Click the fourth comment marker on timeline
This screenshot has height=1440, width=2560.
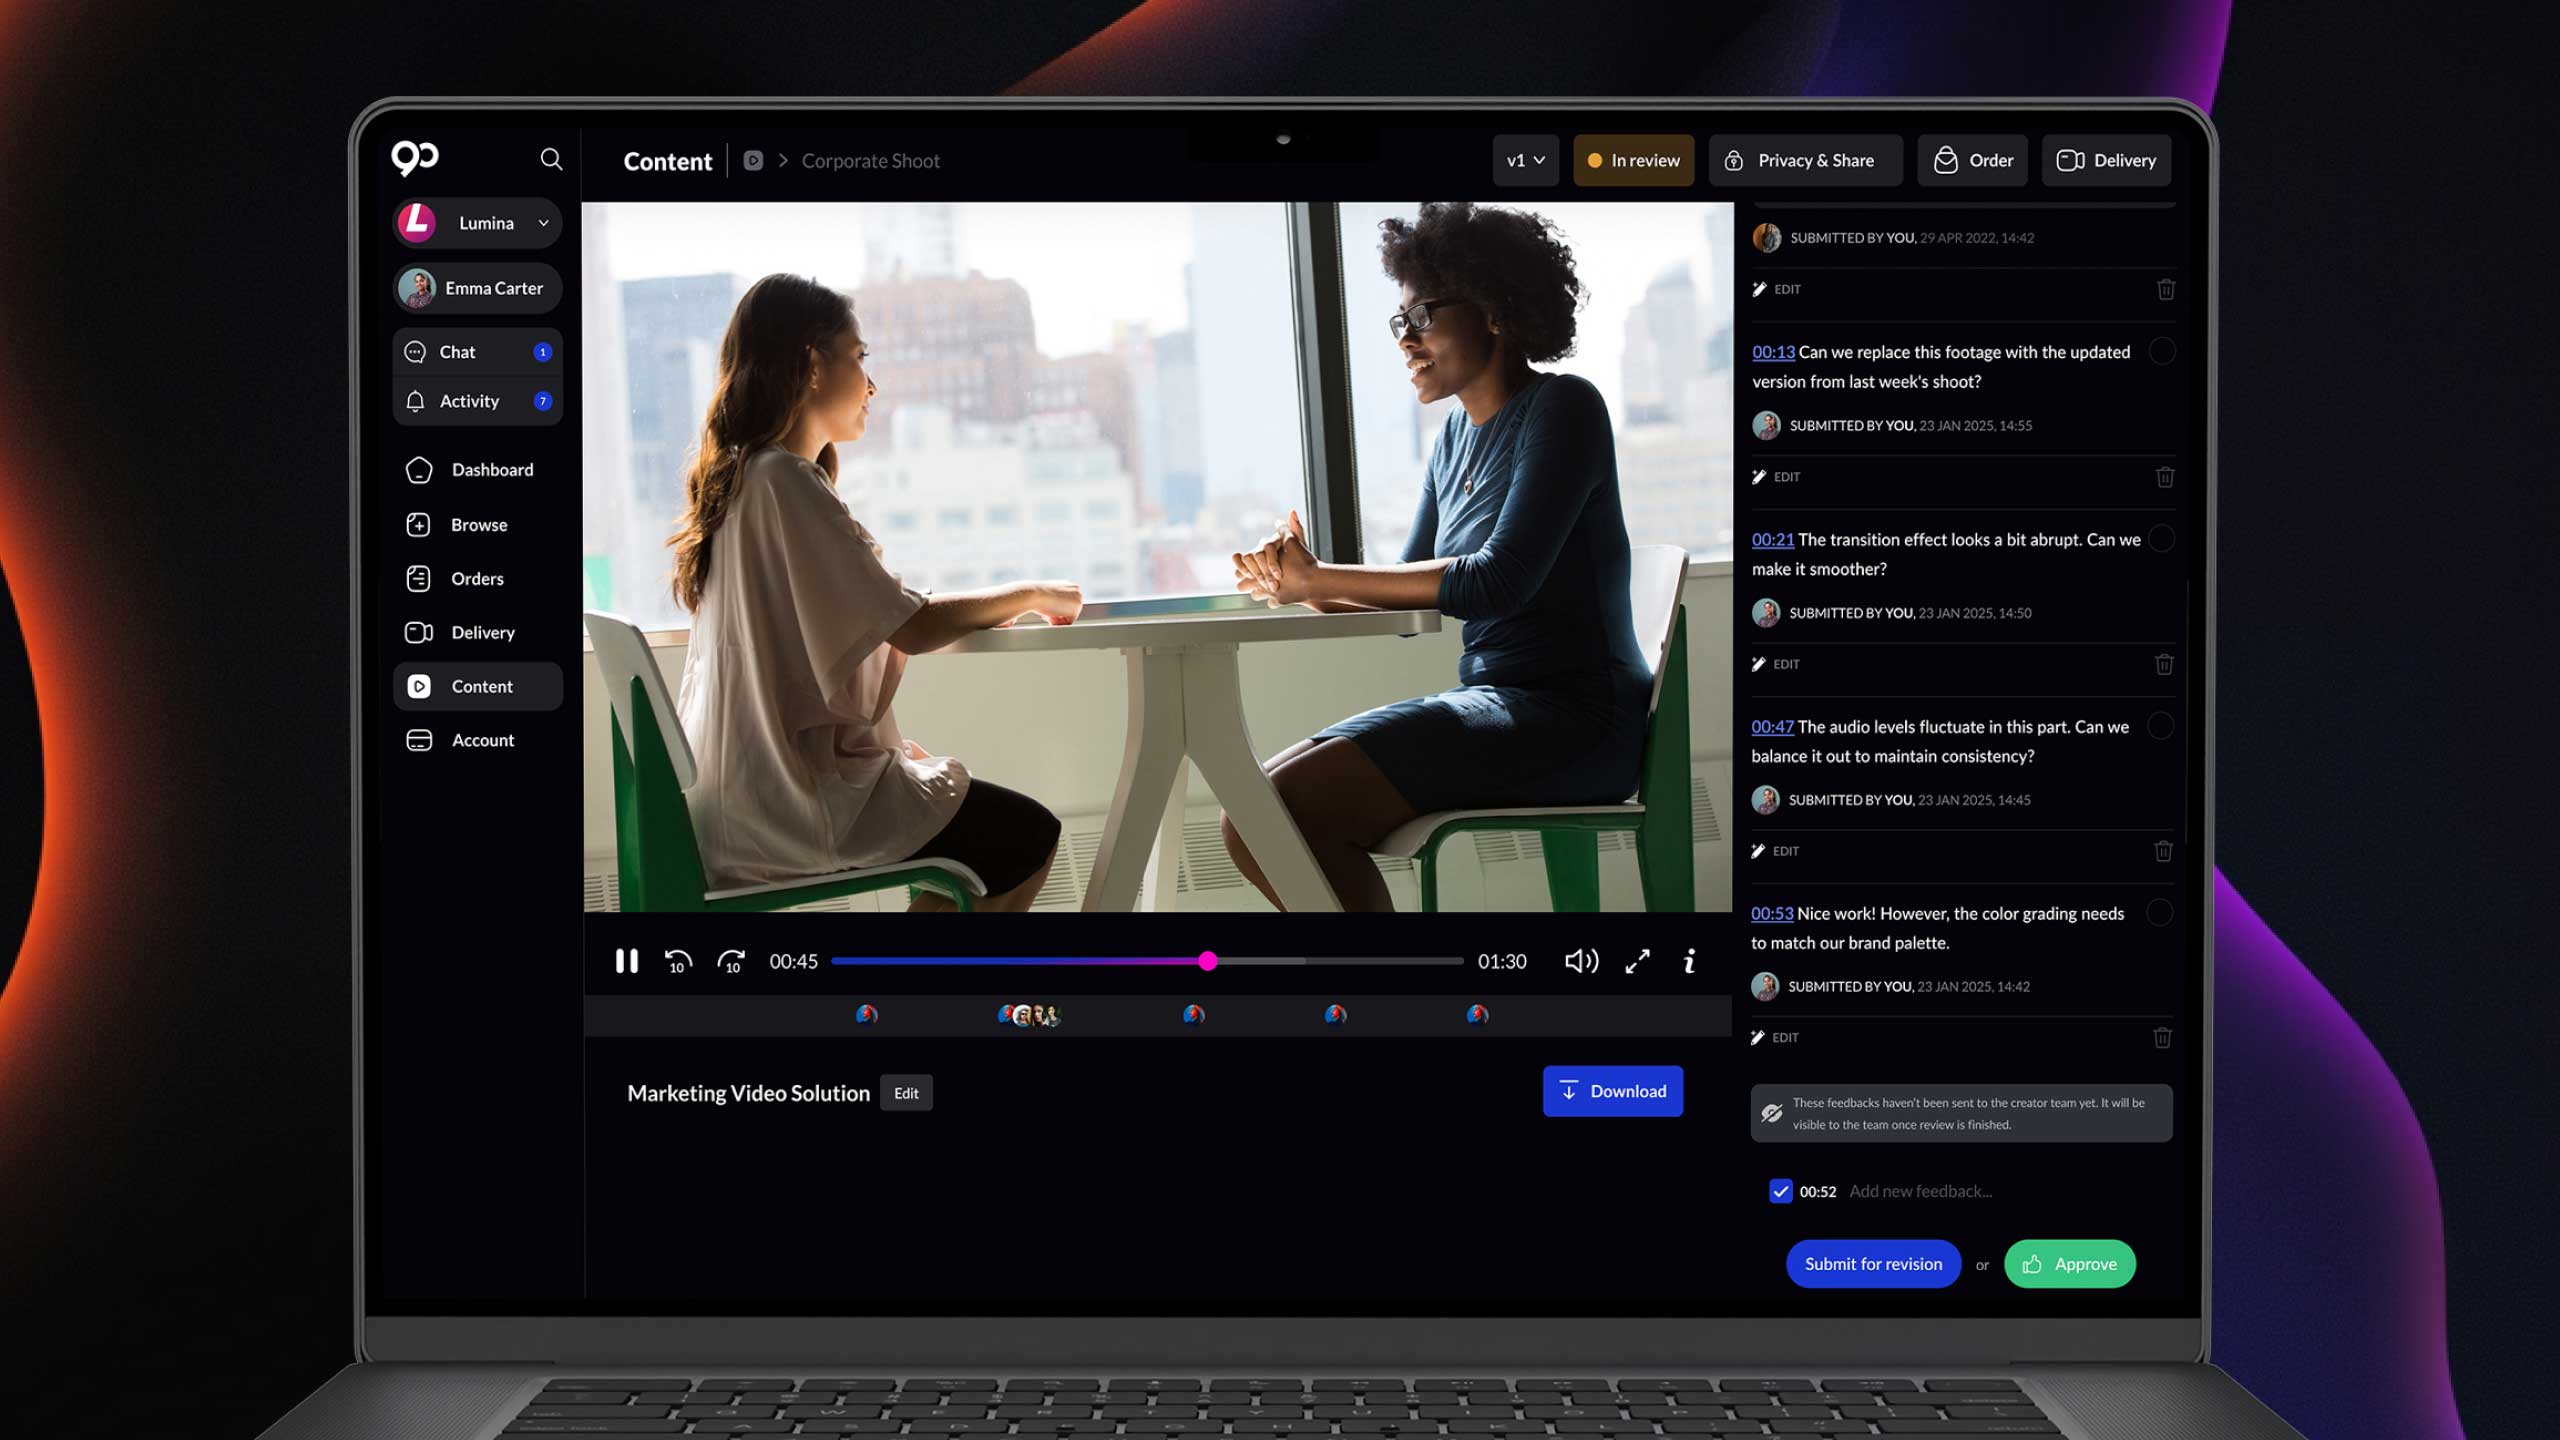pos(1335,1015)
